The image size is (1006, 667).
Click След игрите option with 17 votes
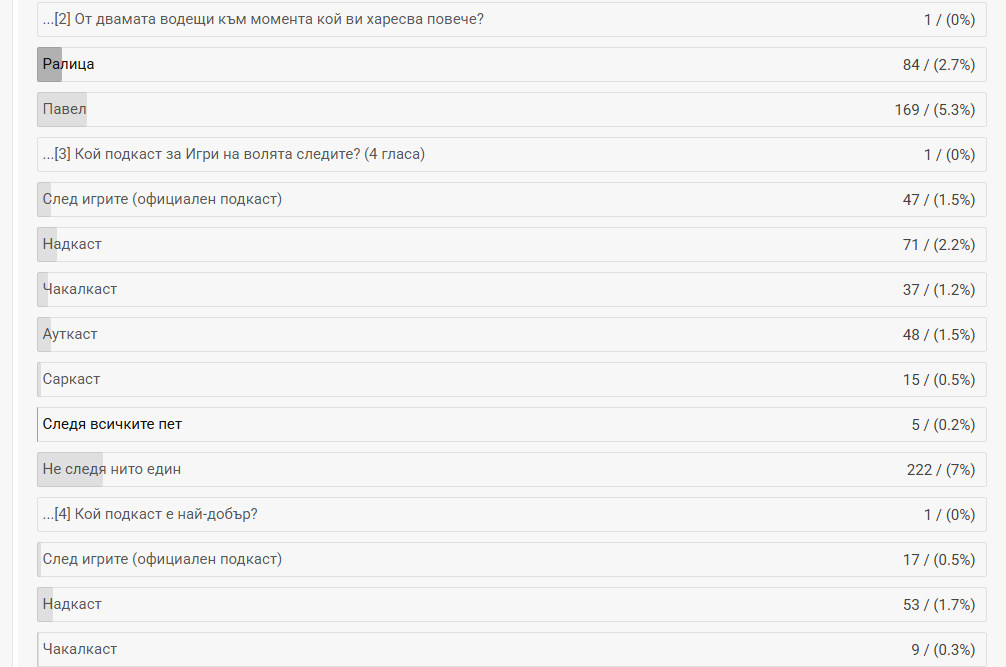162,559
